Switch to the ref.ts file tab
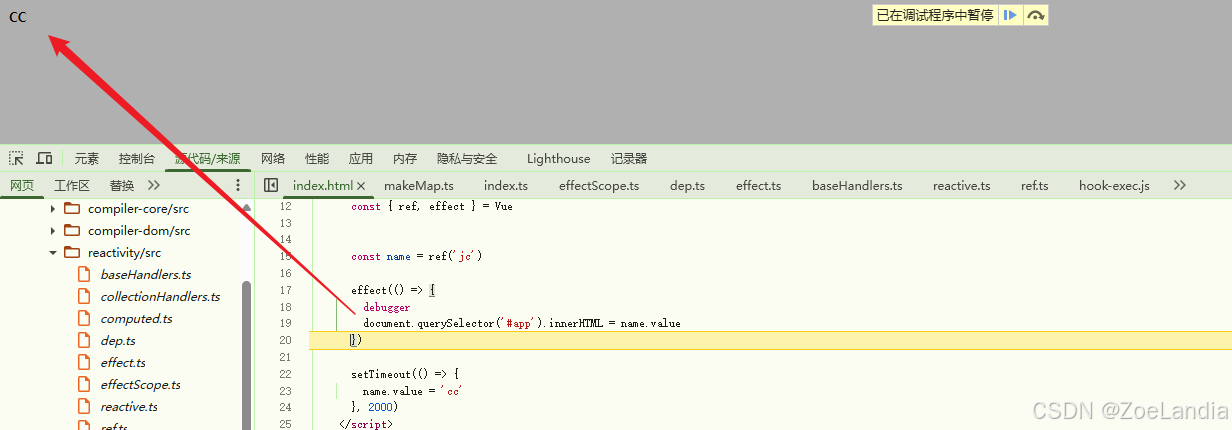1232x430 pixels. 1034,185
